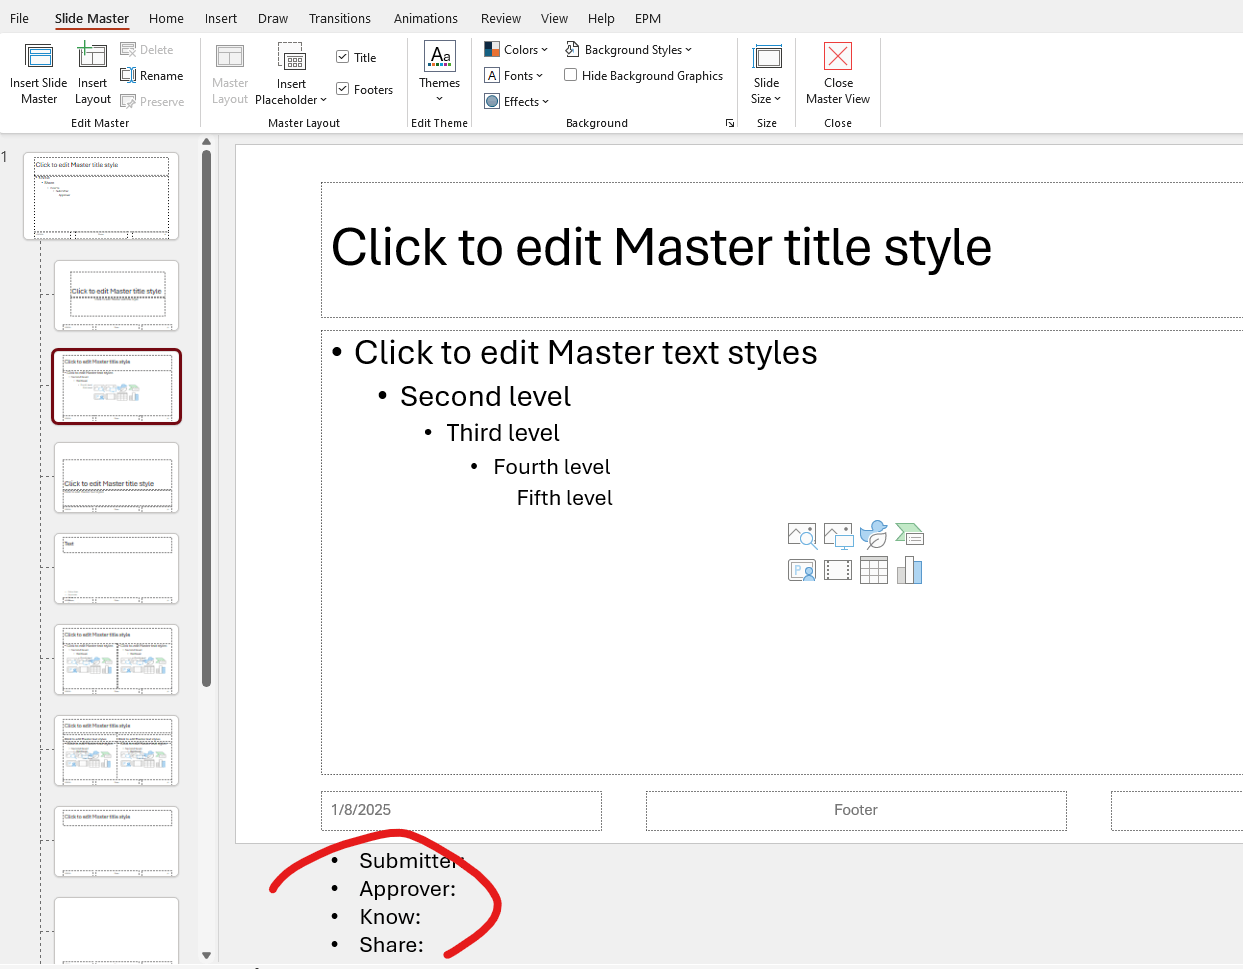Image resolution: width=1243 pixels, height=969 pixels.
Task: Open the EPM tab
Action: tap(648, 18)
